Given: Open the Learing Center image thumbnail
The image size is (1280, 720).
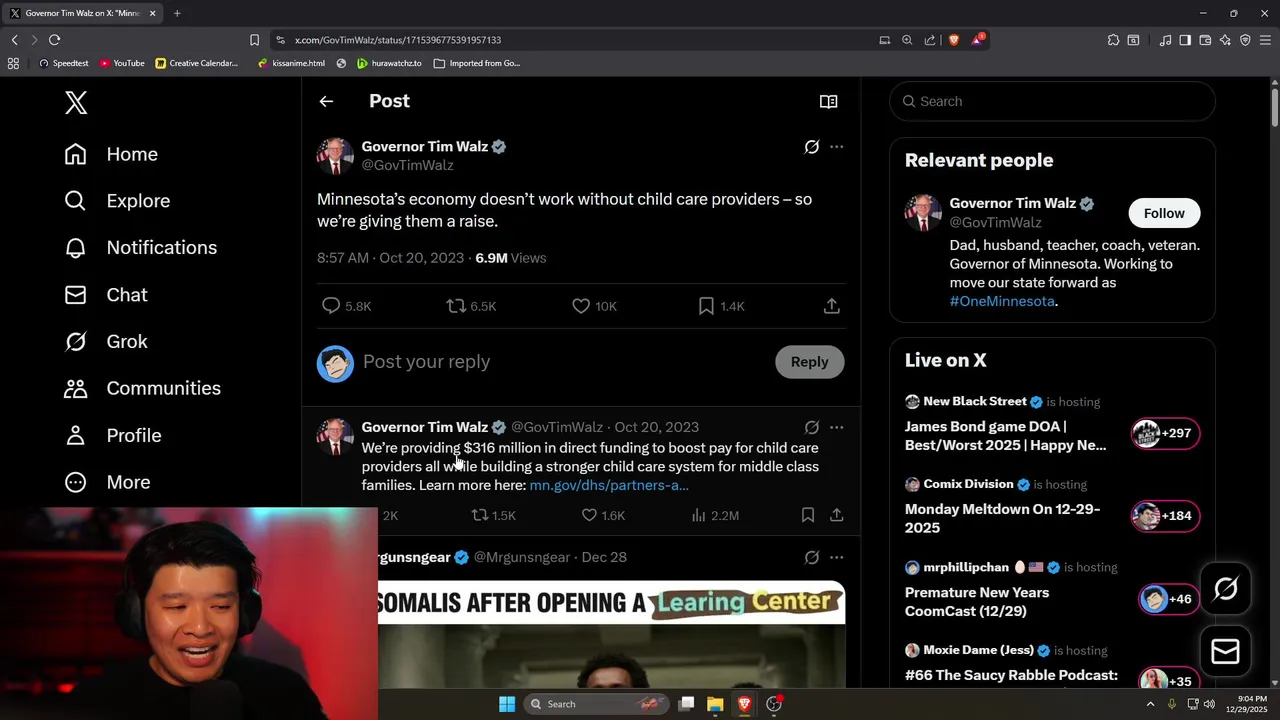Looking at the screenshot, I should click(x=611, y=634).
